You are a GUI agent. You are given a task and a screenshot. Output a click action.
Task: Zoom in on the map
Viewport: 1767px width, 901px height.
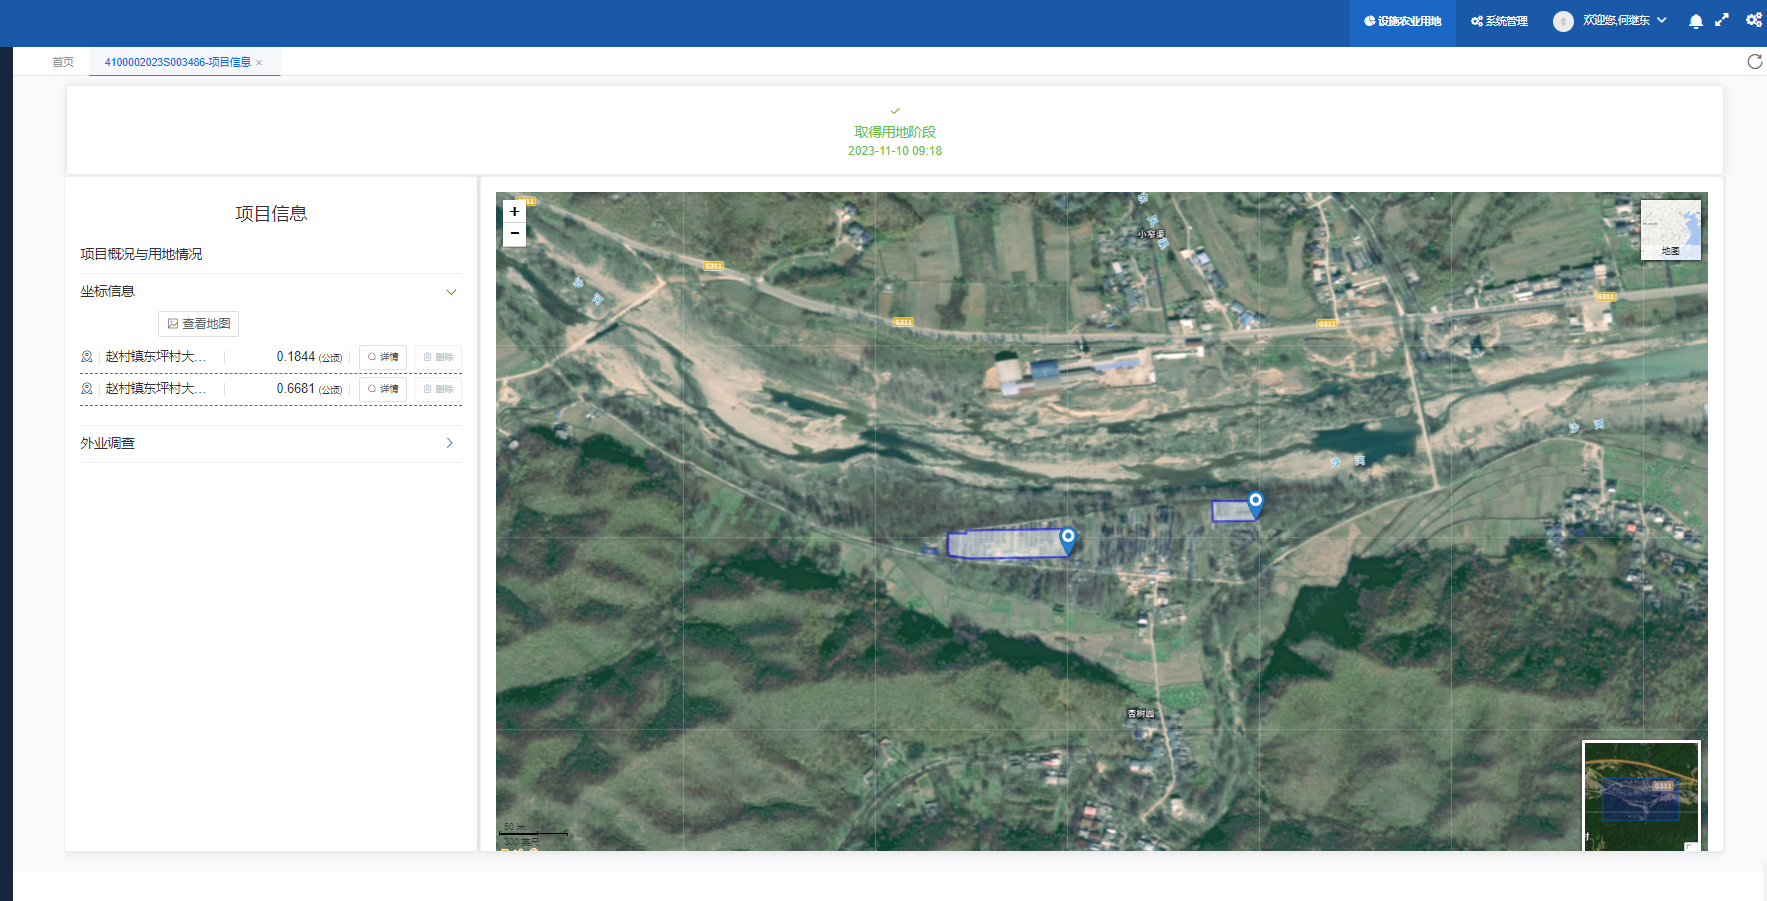coord(514,211)
